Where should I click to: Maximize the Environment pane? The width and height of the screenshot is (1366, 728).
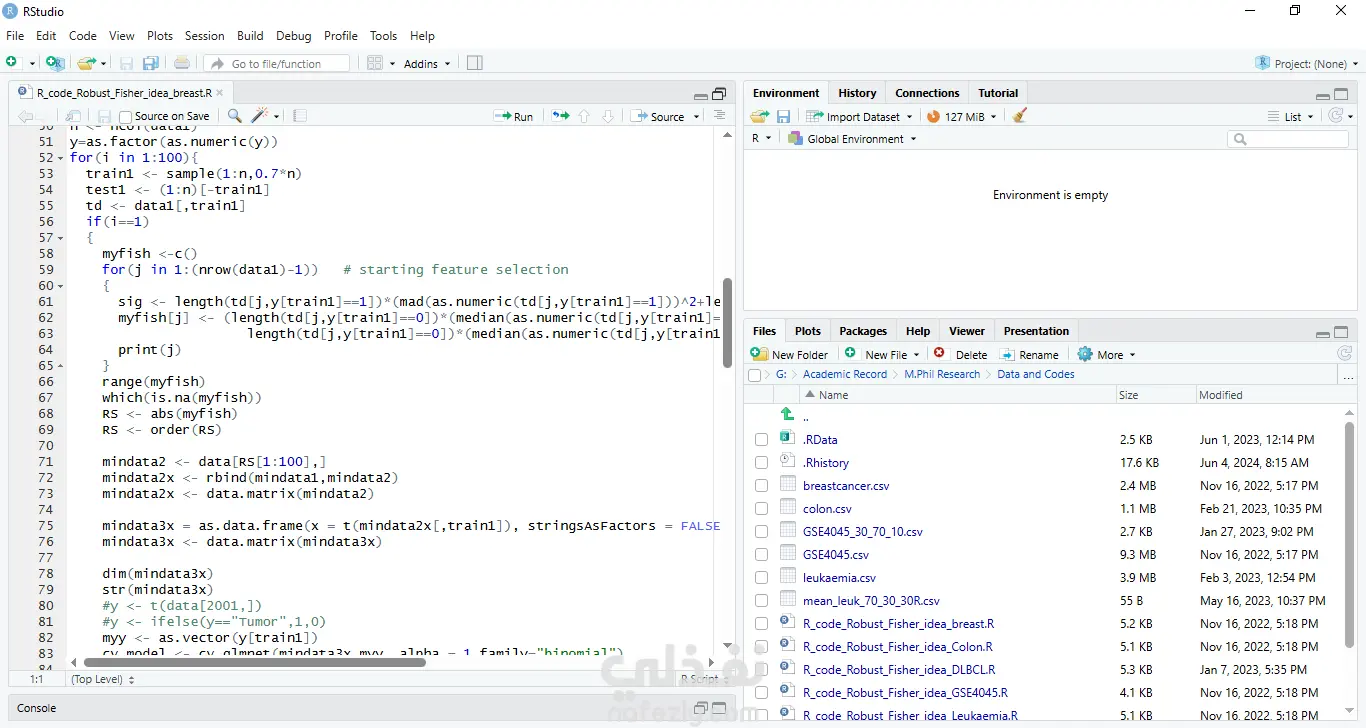(1341, 95)
